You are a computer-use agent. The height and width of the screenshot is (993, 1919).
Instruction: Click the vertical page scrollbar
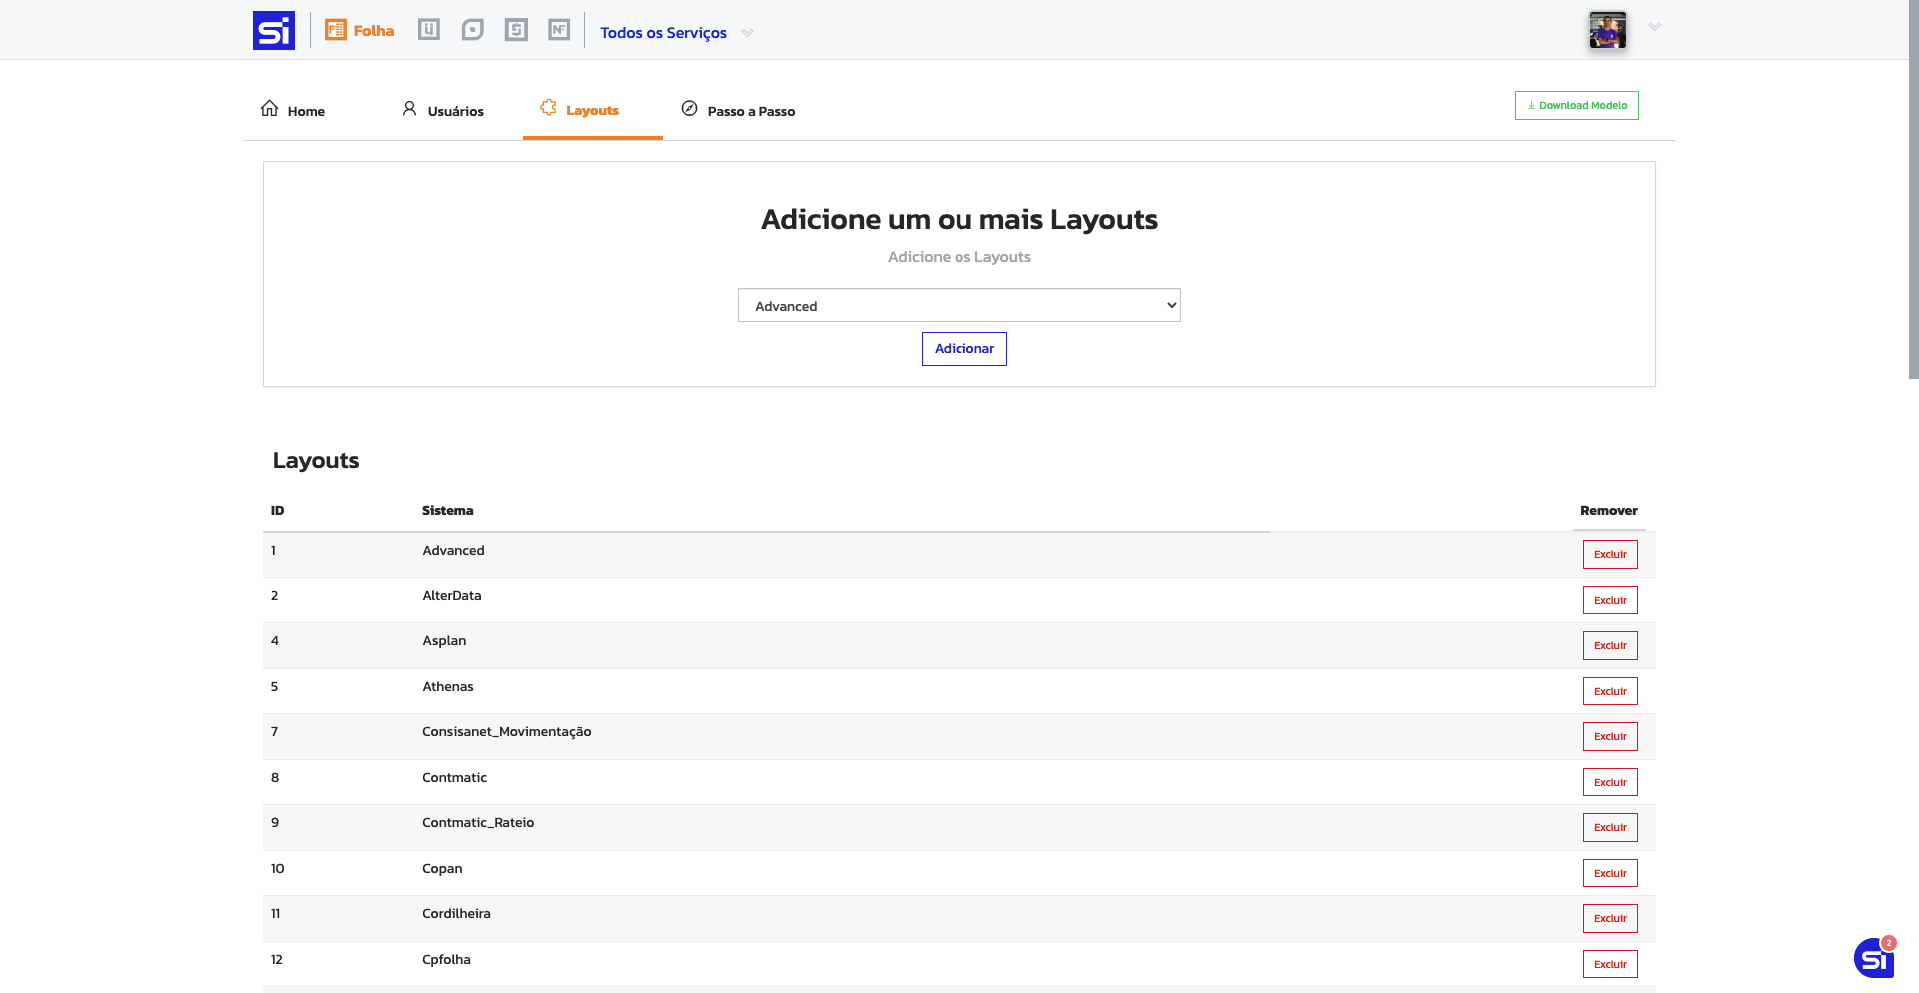(x=1913, y=200)
